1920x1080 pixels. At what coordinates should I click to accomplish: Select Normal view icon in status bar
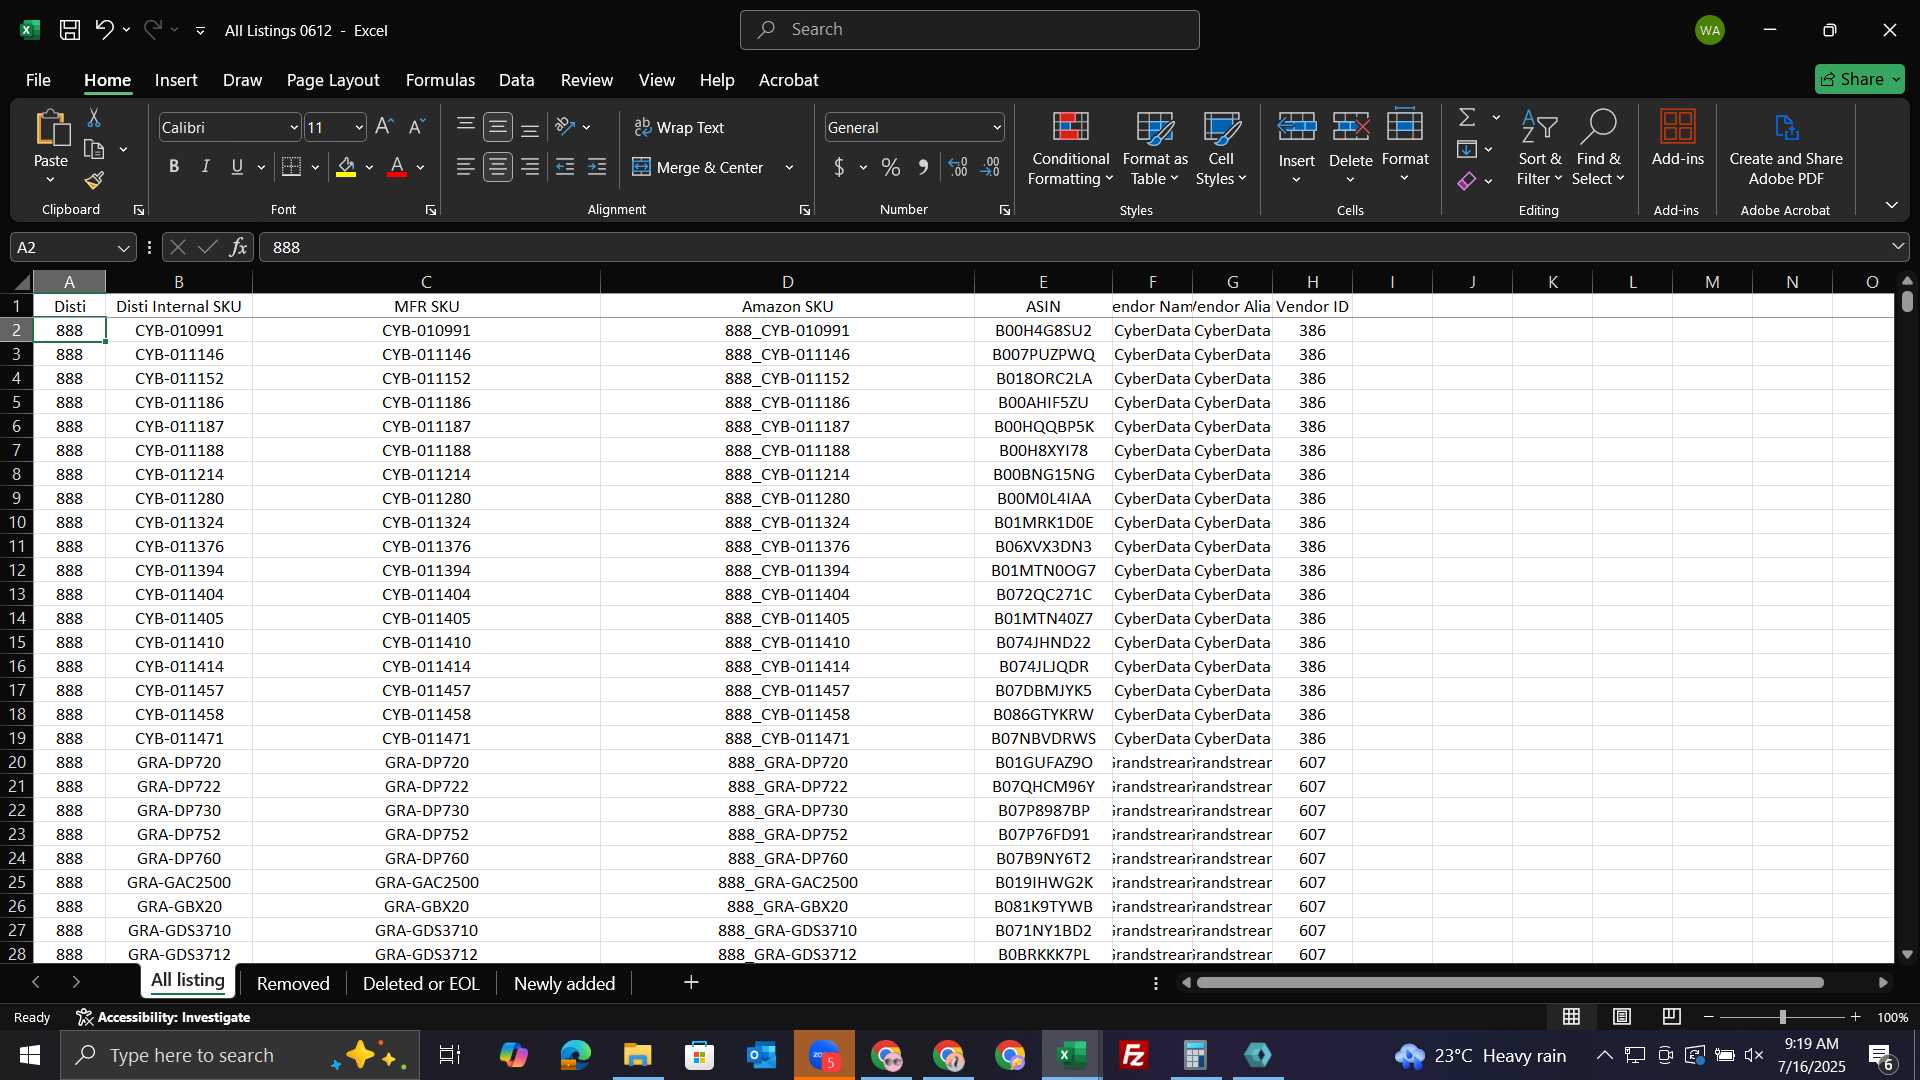(1572, 1017)
